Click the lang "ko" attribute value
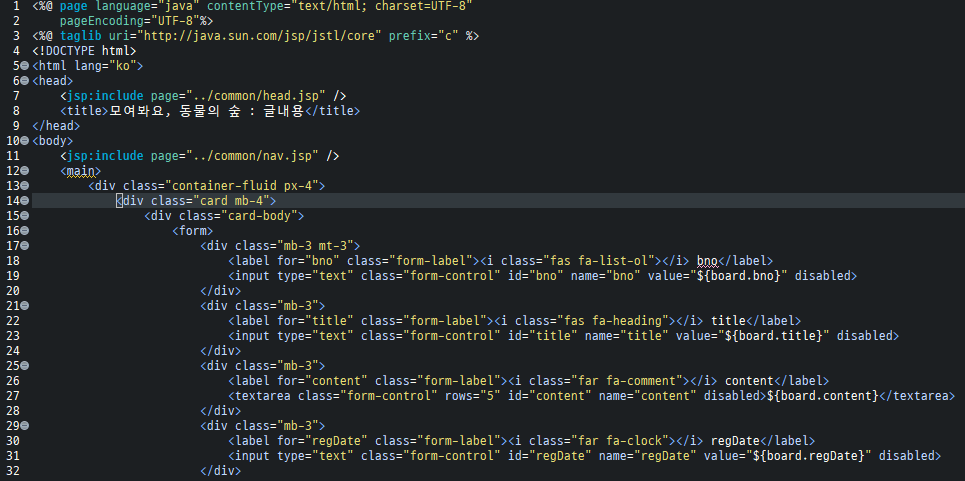The image size is (965, 481). point(123,66)
